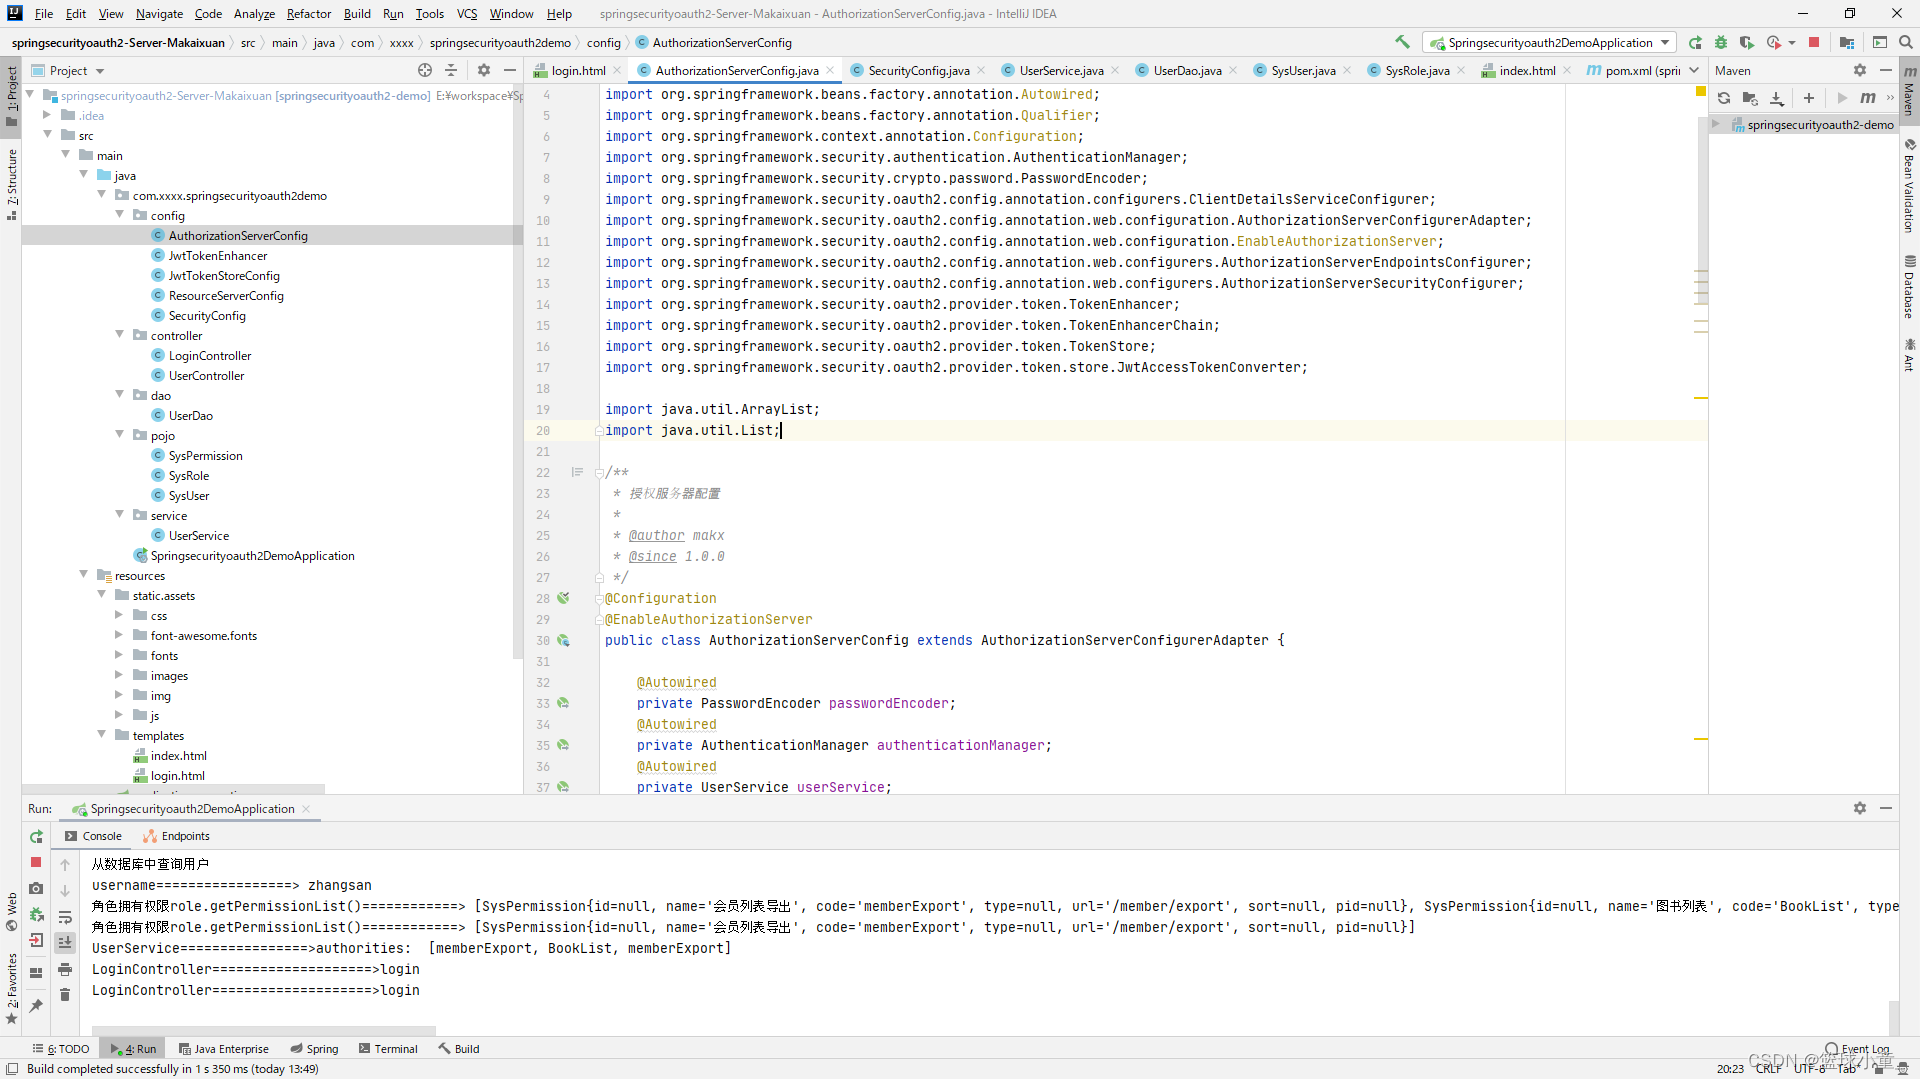Add Maven project with plus icon
The height and width of the screenshot is (1079, 1920).
coord(1809,98)
